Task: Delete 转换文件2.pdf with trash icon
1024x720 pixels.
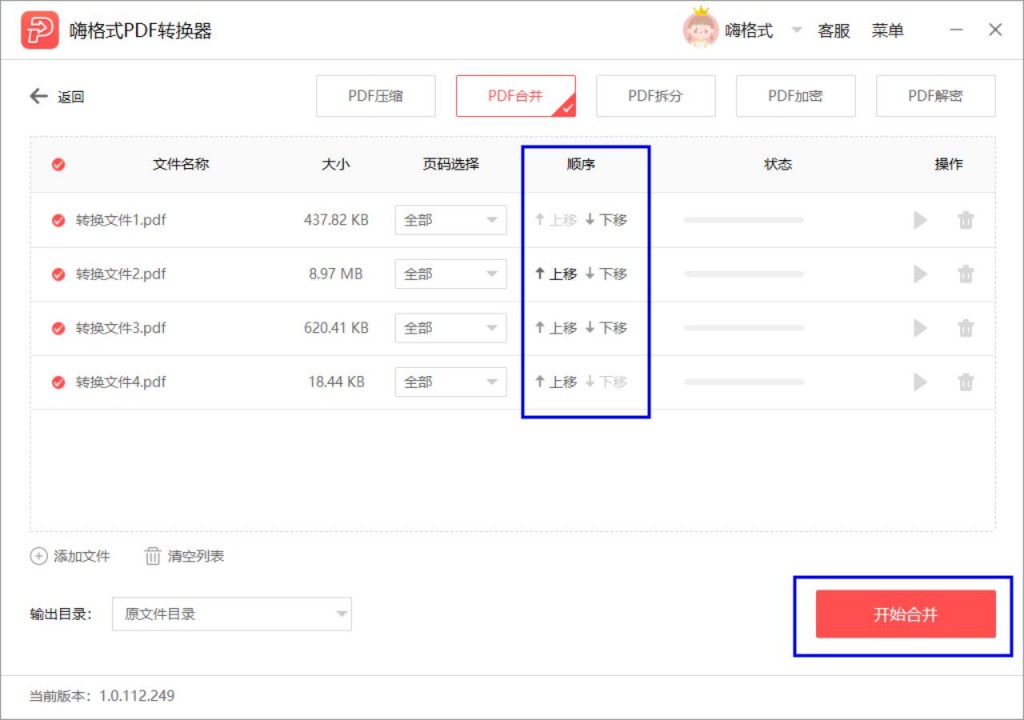Action: point(966,274)
